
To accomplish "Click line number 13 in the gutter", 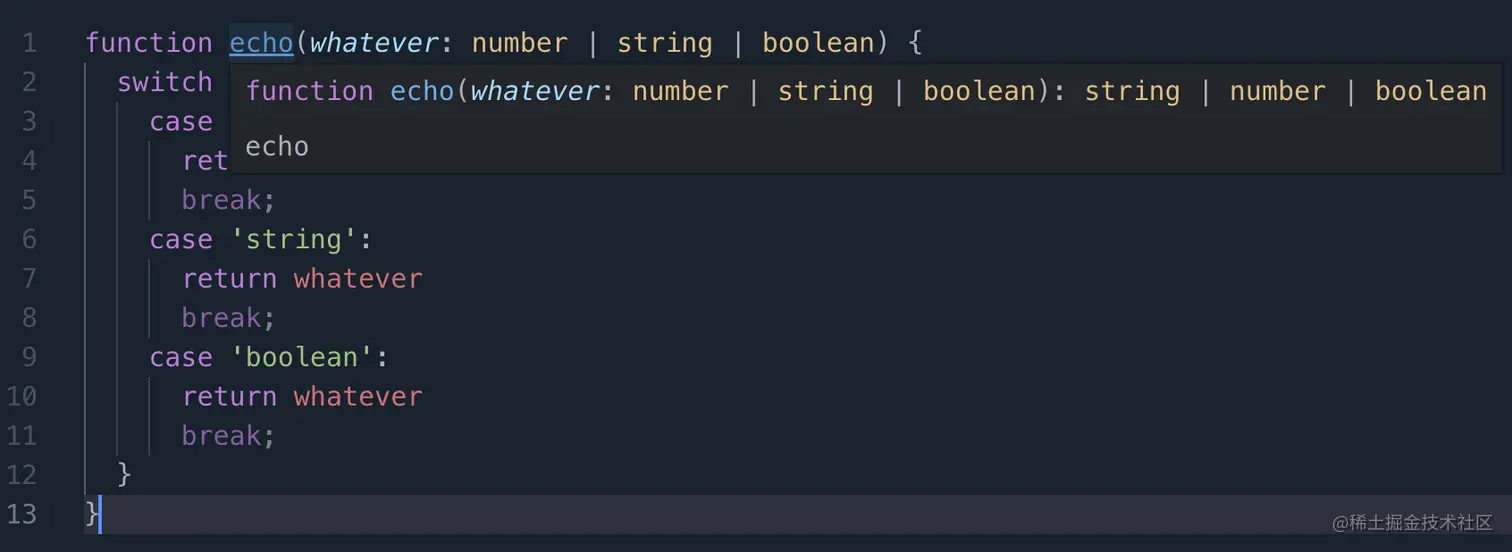I will [x=22, y=514].
